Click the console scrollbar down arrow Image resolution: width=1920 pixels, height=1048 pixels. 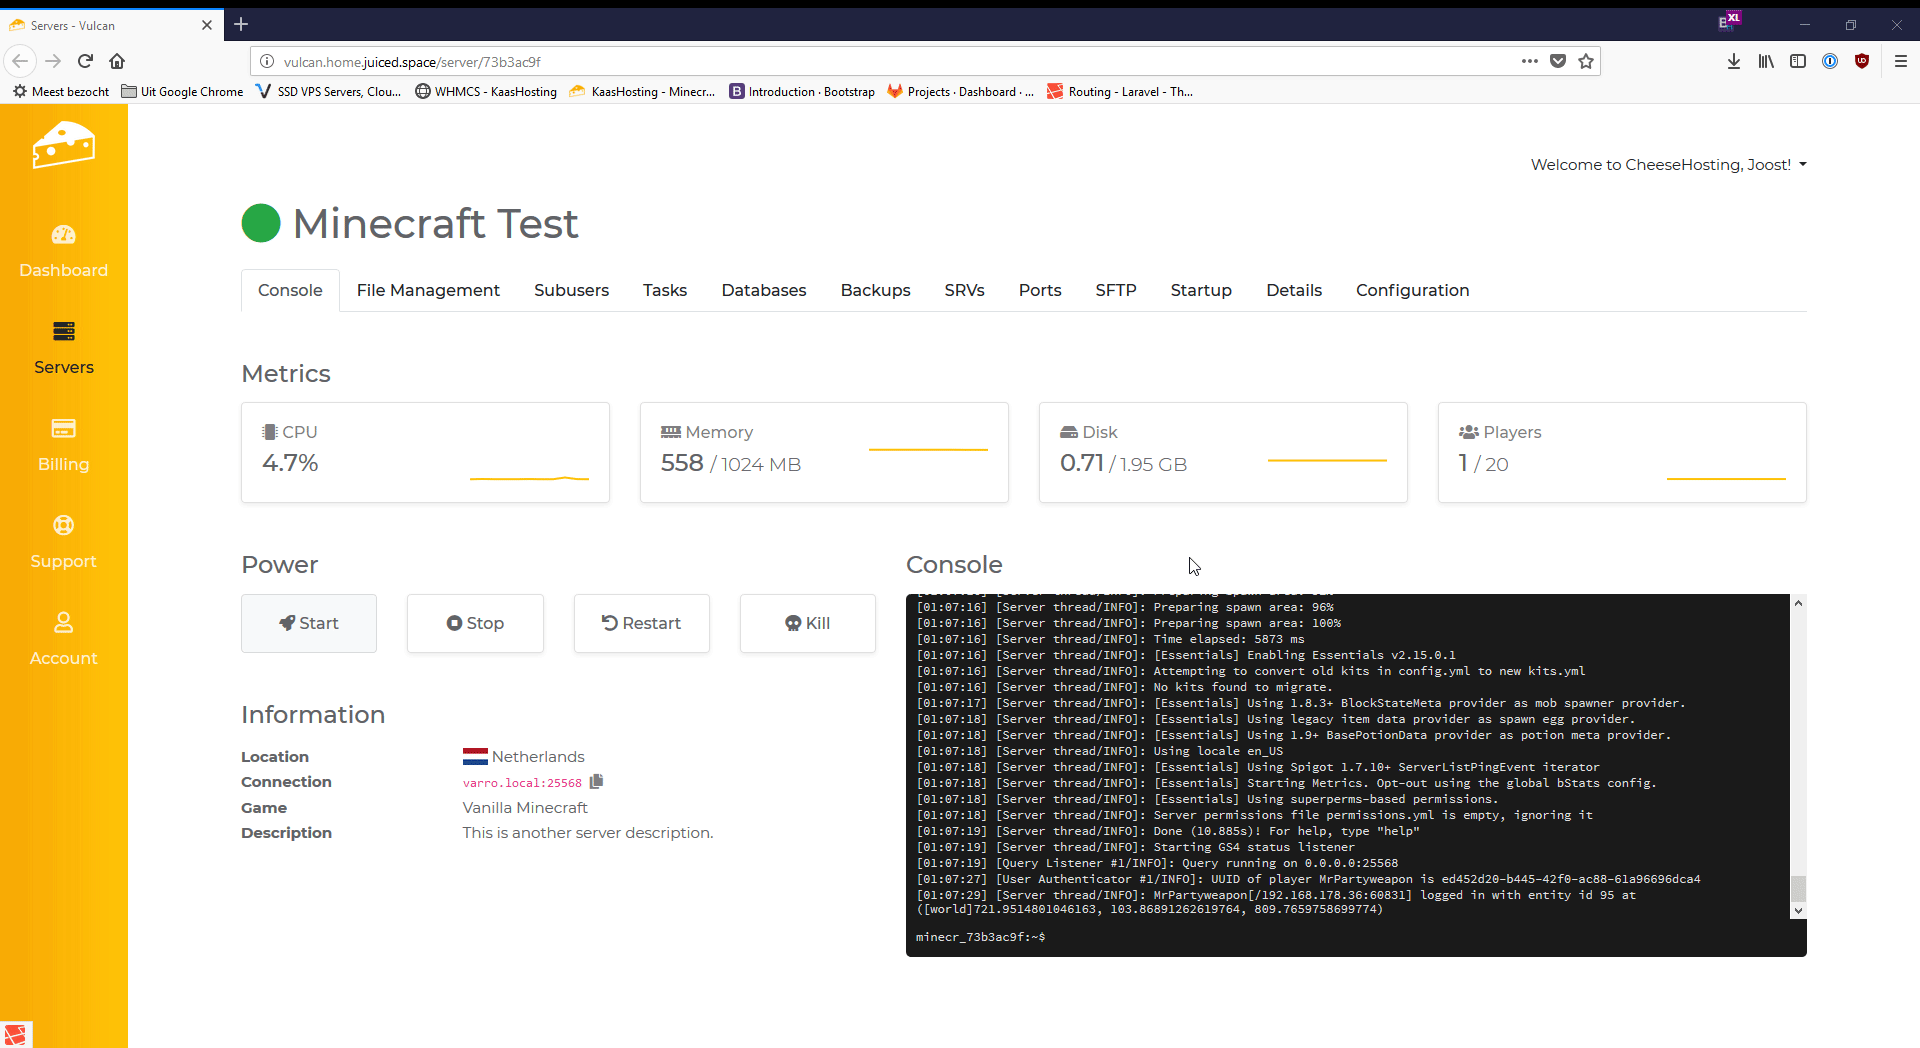(x=1798, y=911)
